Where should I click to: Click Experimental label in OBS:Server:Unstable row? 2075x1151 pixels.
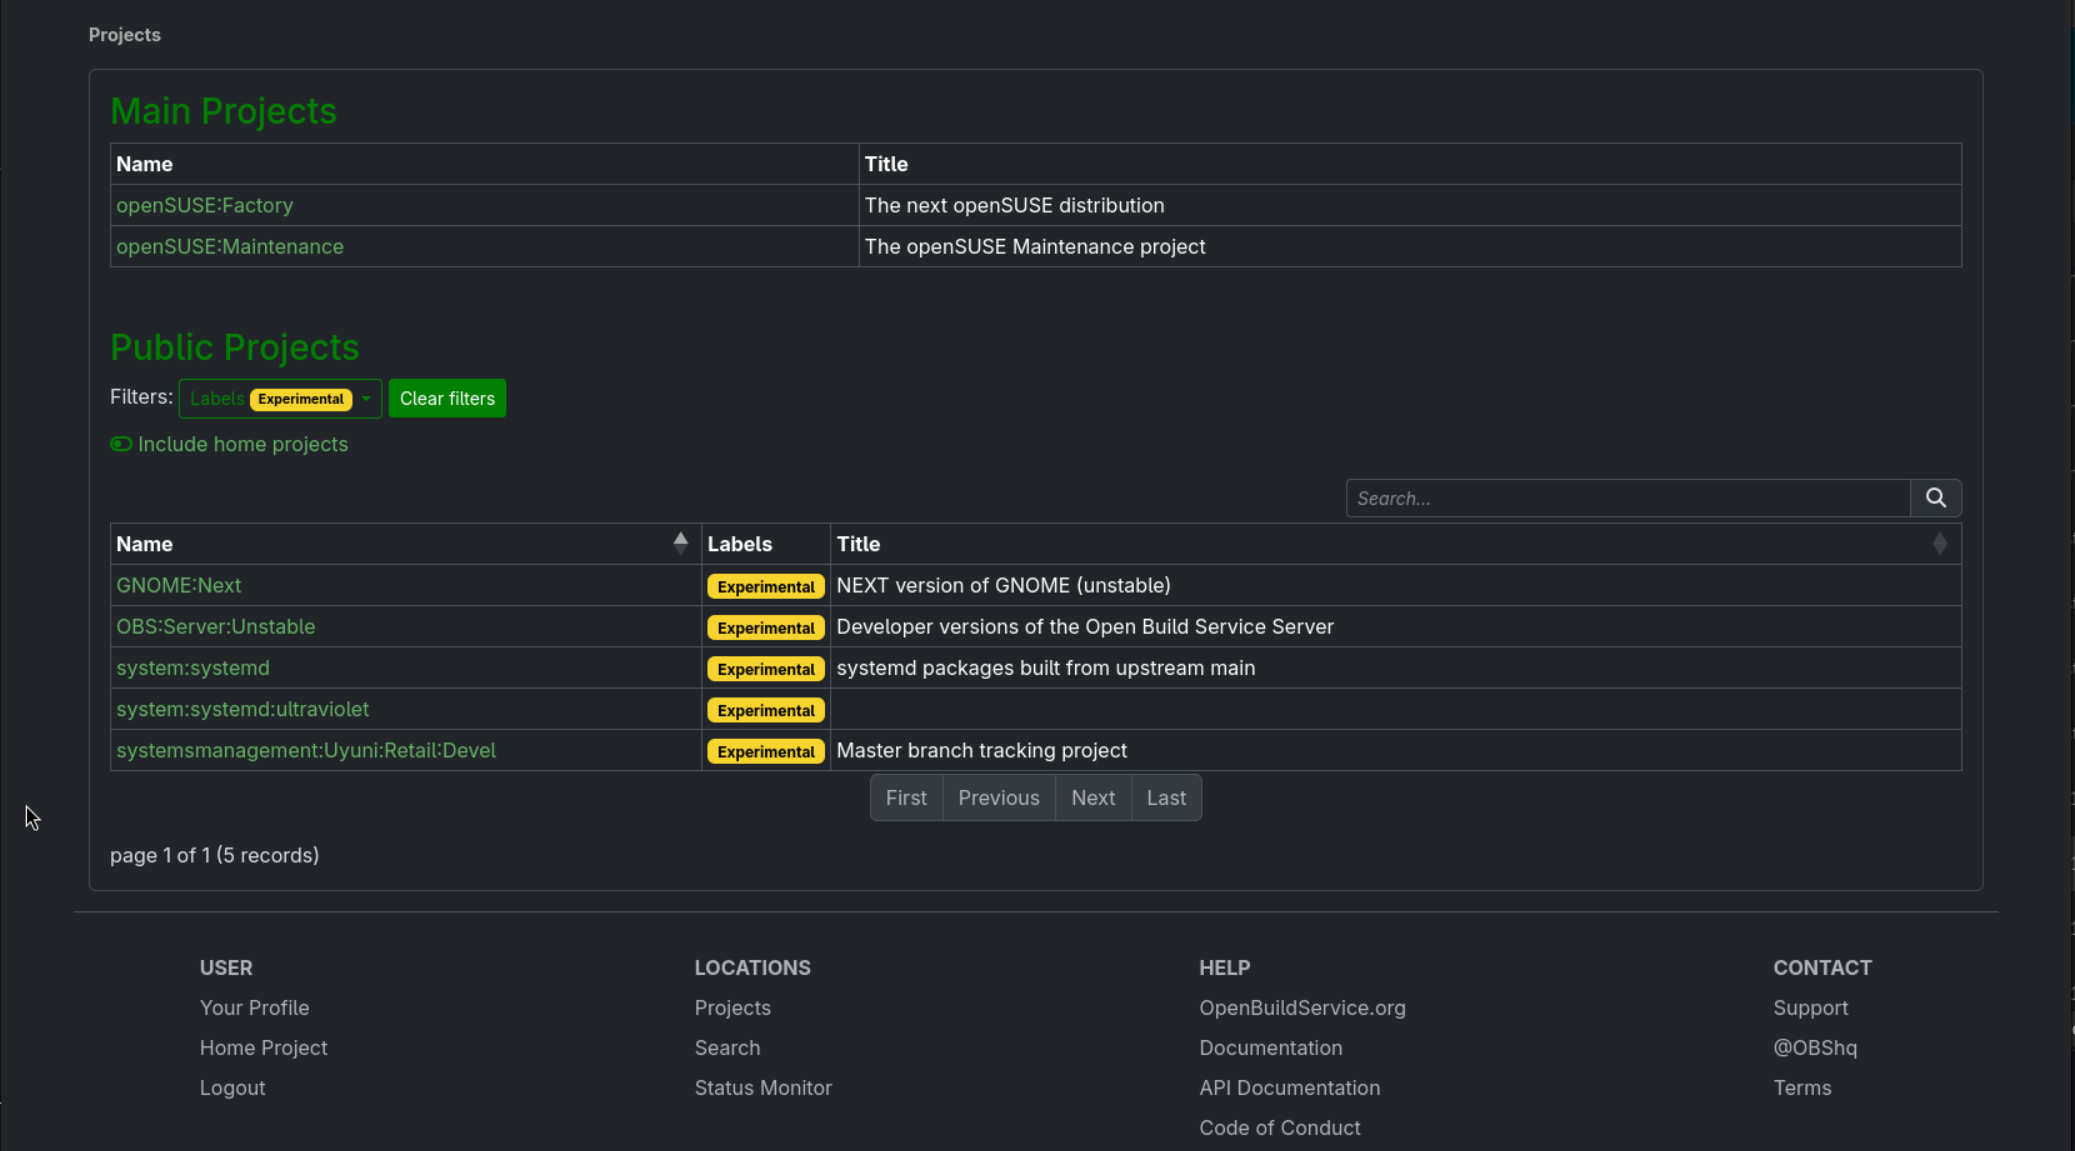tap(766, 628)
